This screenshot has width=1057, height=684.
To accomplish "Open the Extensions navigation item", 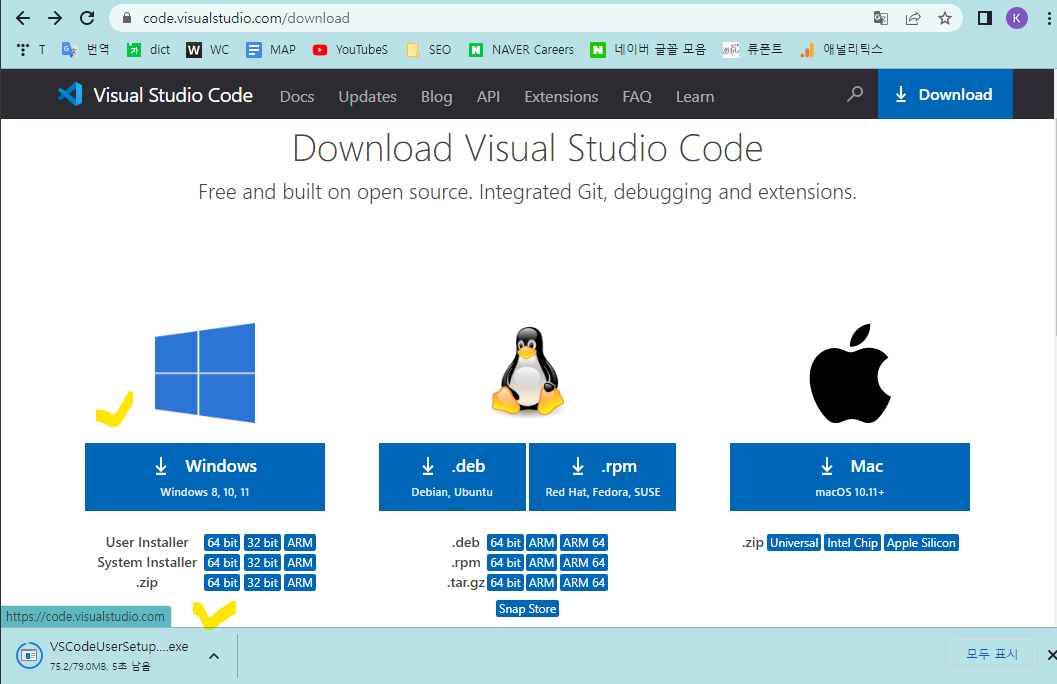I will (562, 96).
